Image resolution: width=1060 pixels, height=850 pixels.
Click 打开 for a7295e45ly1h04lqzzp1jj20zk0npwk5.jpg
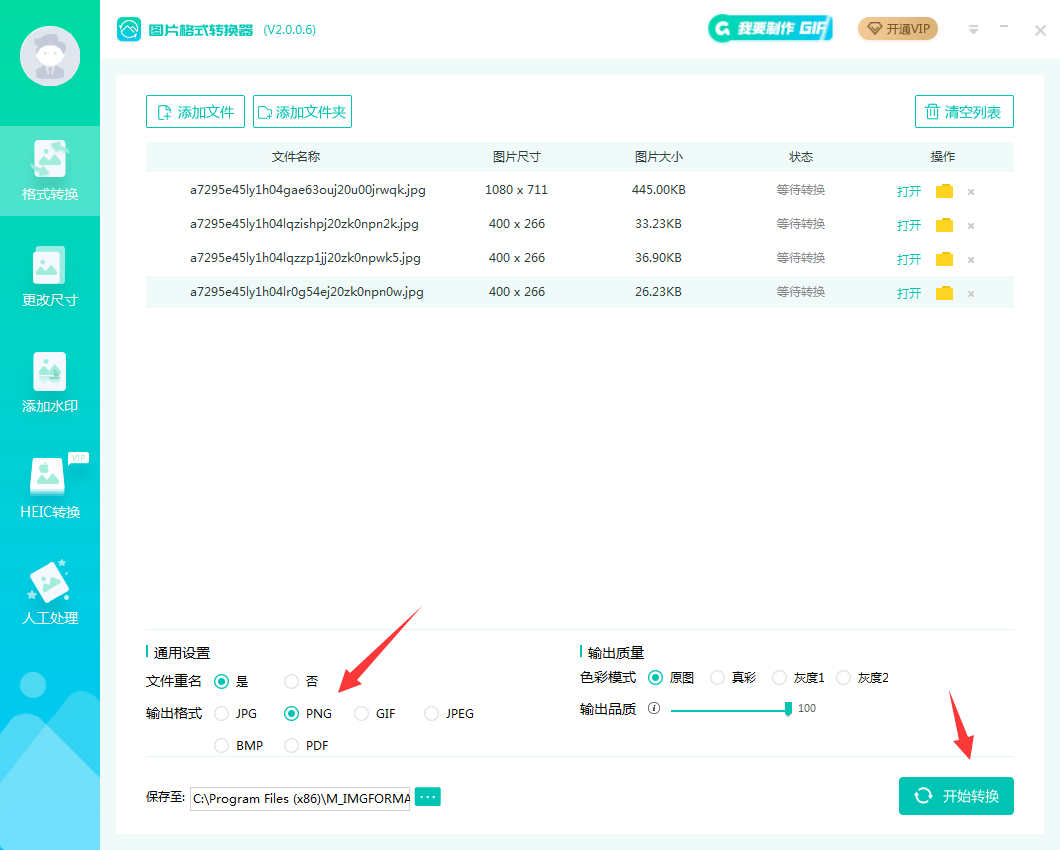pyautogui.click(x=909, y=259)
